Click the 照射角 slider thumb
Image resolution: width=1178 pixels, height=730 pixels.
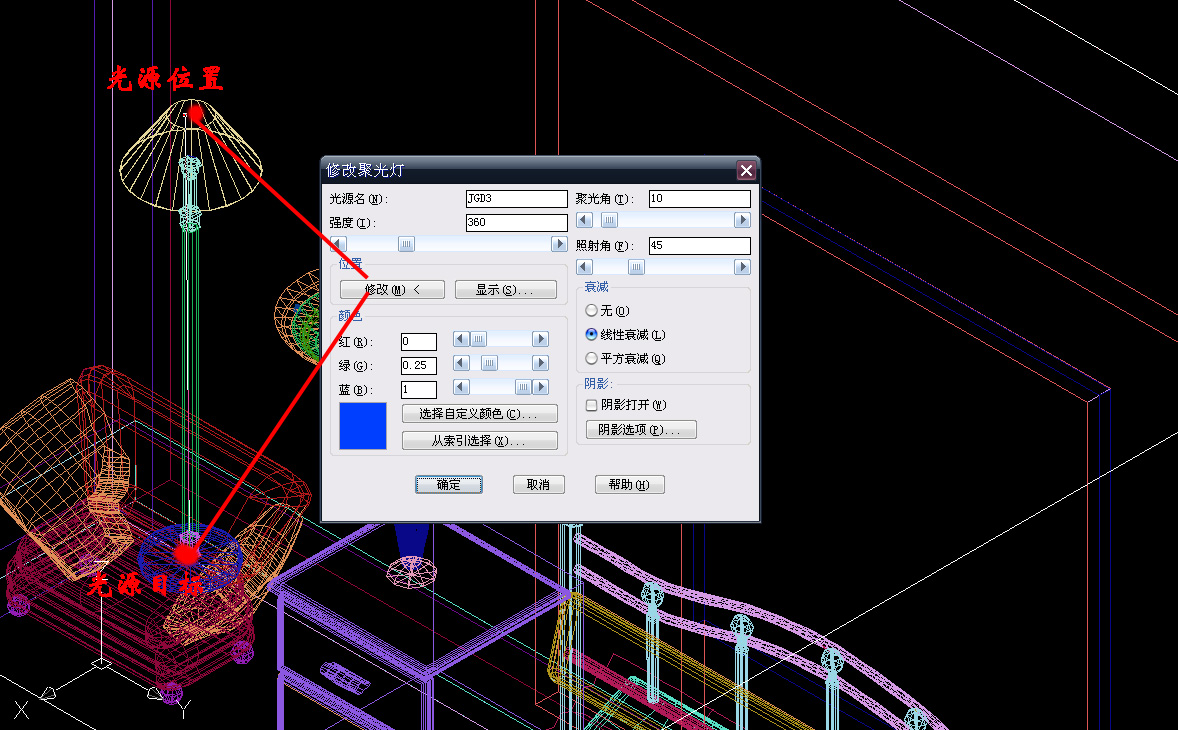pos(636,267)
